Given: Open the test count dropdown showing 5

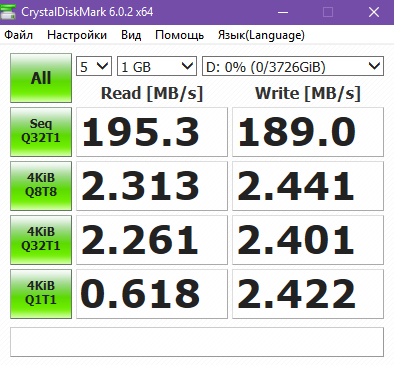Looking at the screenshot, I should [x=94, y=66].
